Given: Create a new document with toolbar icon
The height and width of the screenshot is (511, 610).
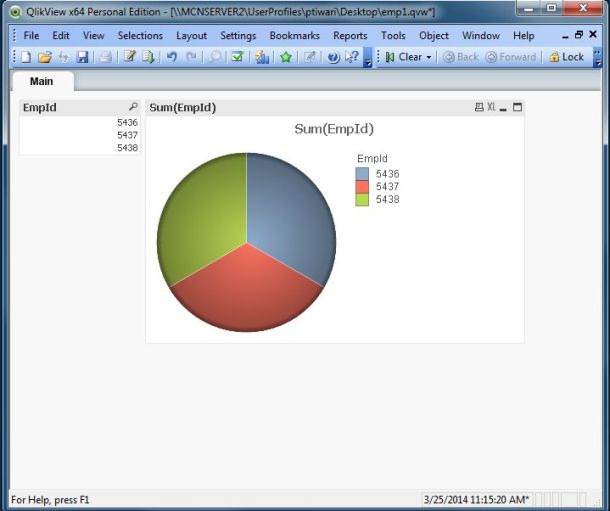Looking at the screenshot, I should pos(26,57).
